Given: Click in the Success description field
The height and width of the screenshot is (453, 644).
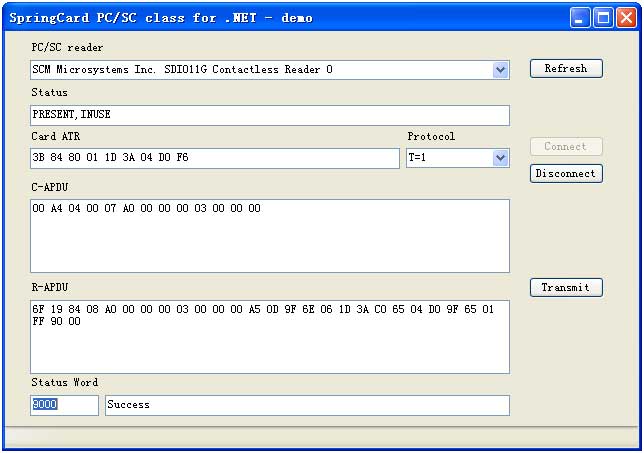Looking at the screenshot, I should (307, 405).
